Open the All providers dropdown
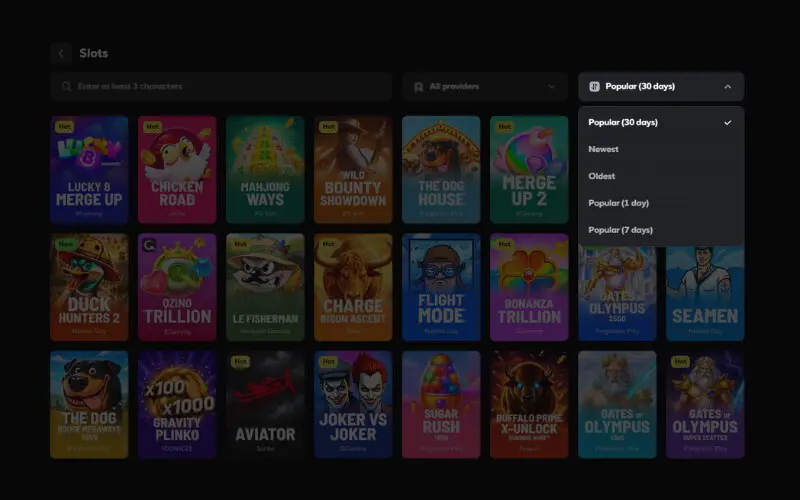Screen dimensions: 800x500 [x=485, y=86]
